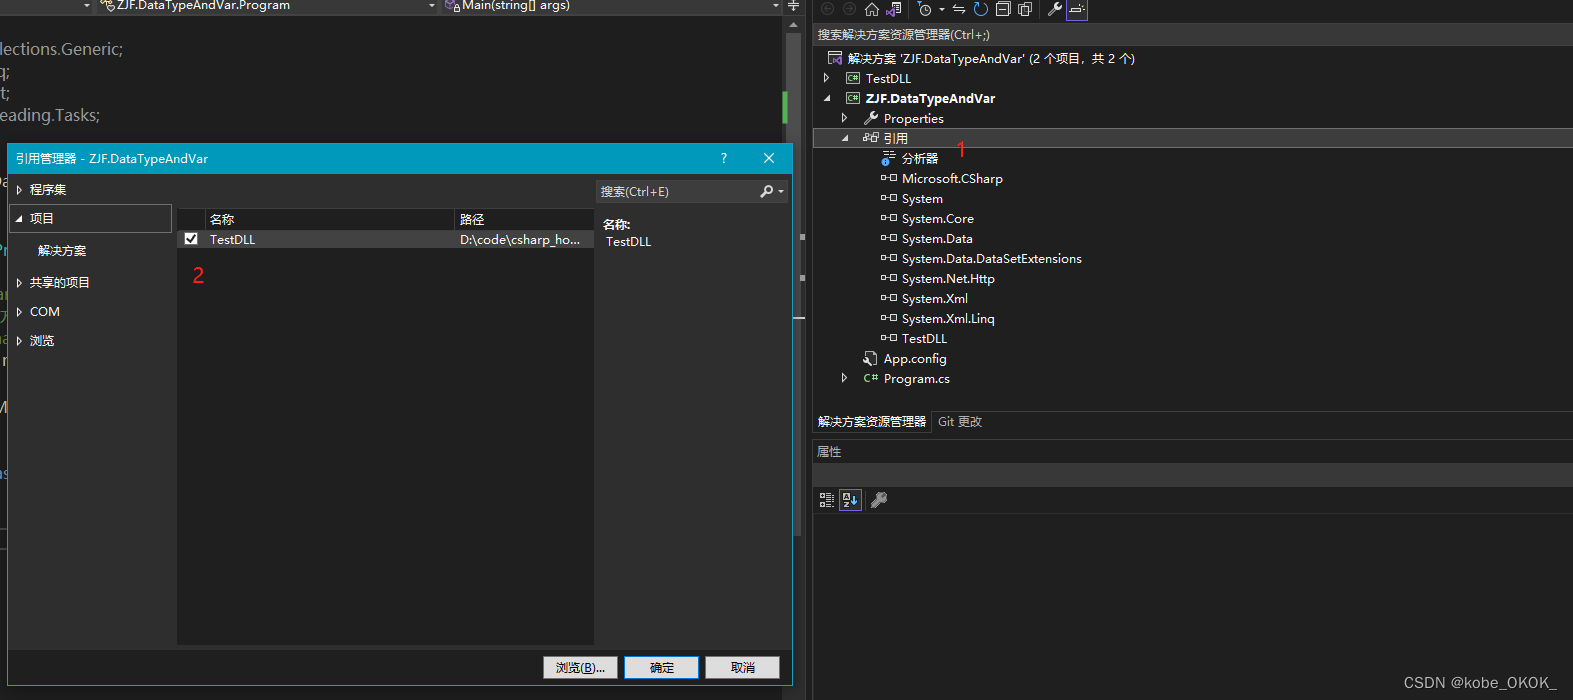Select the System.Data reference
Viewport: 1573px width, 700px height.
[x=937, y=238]
